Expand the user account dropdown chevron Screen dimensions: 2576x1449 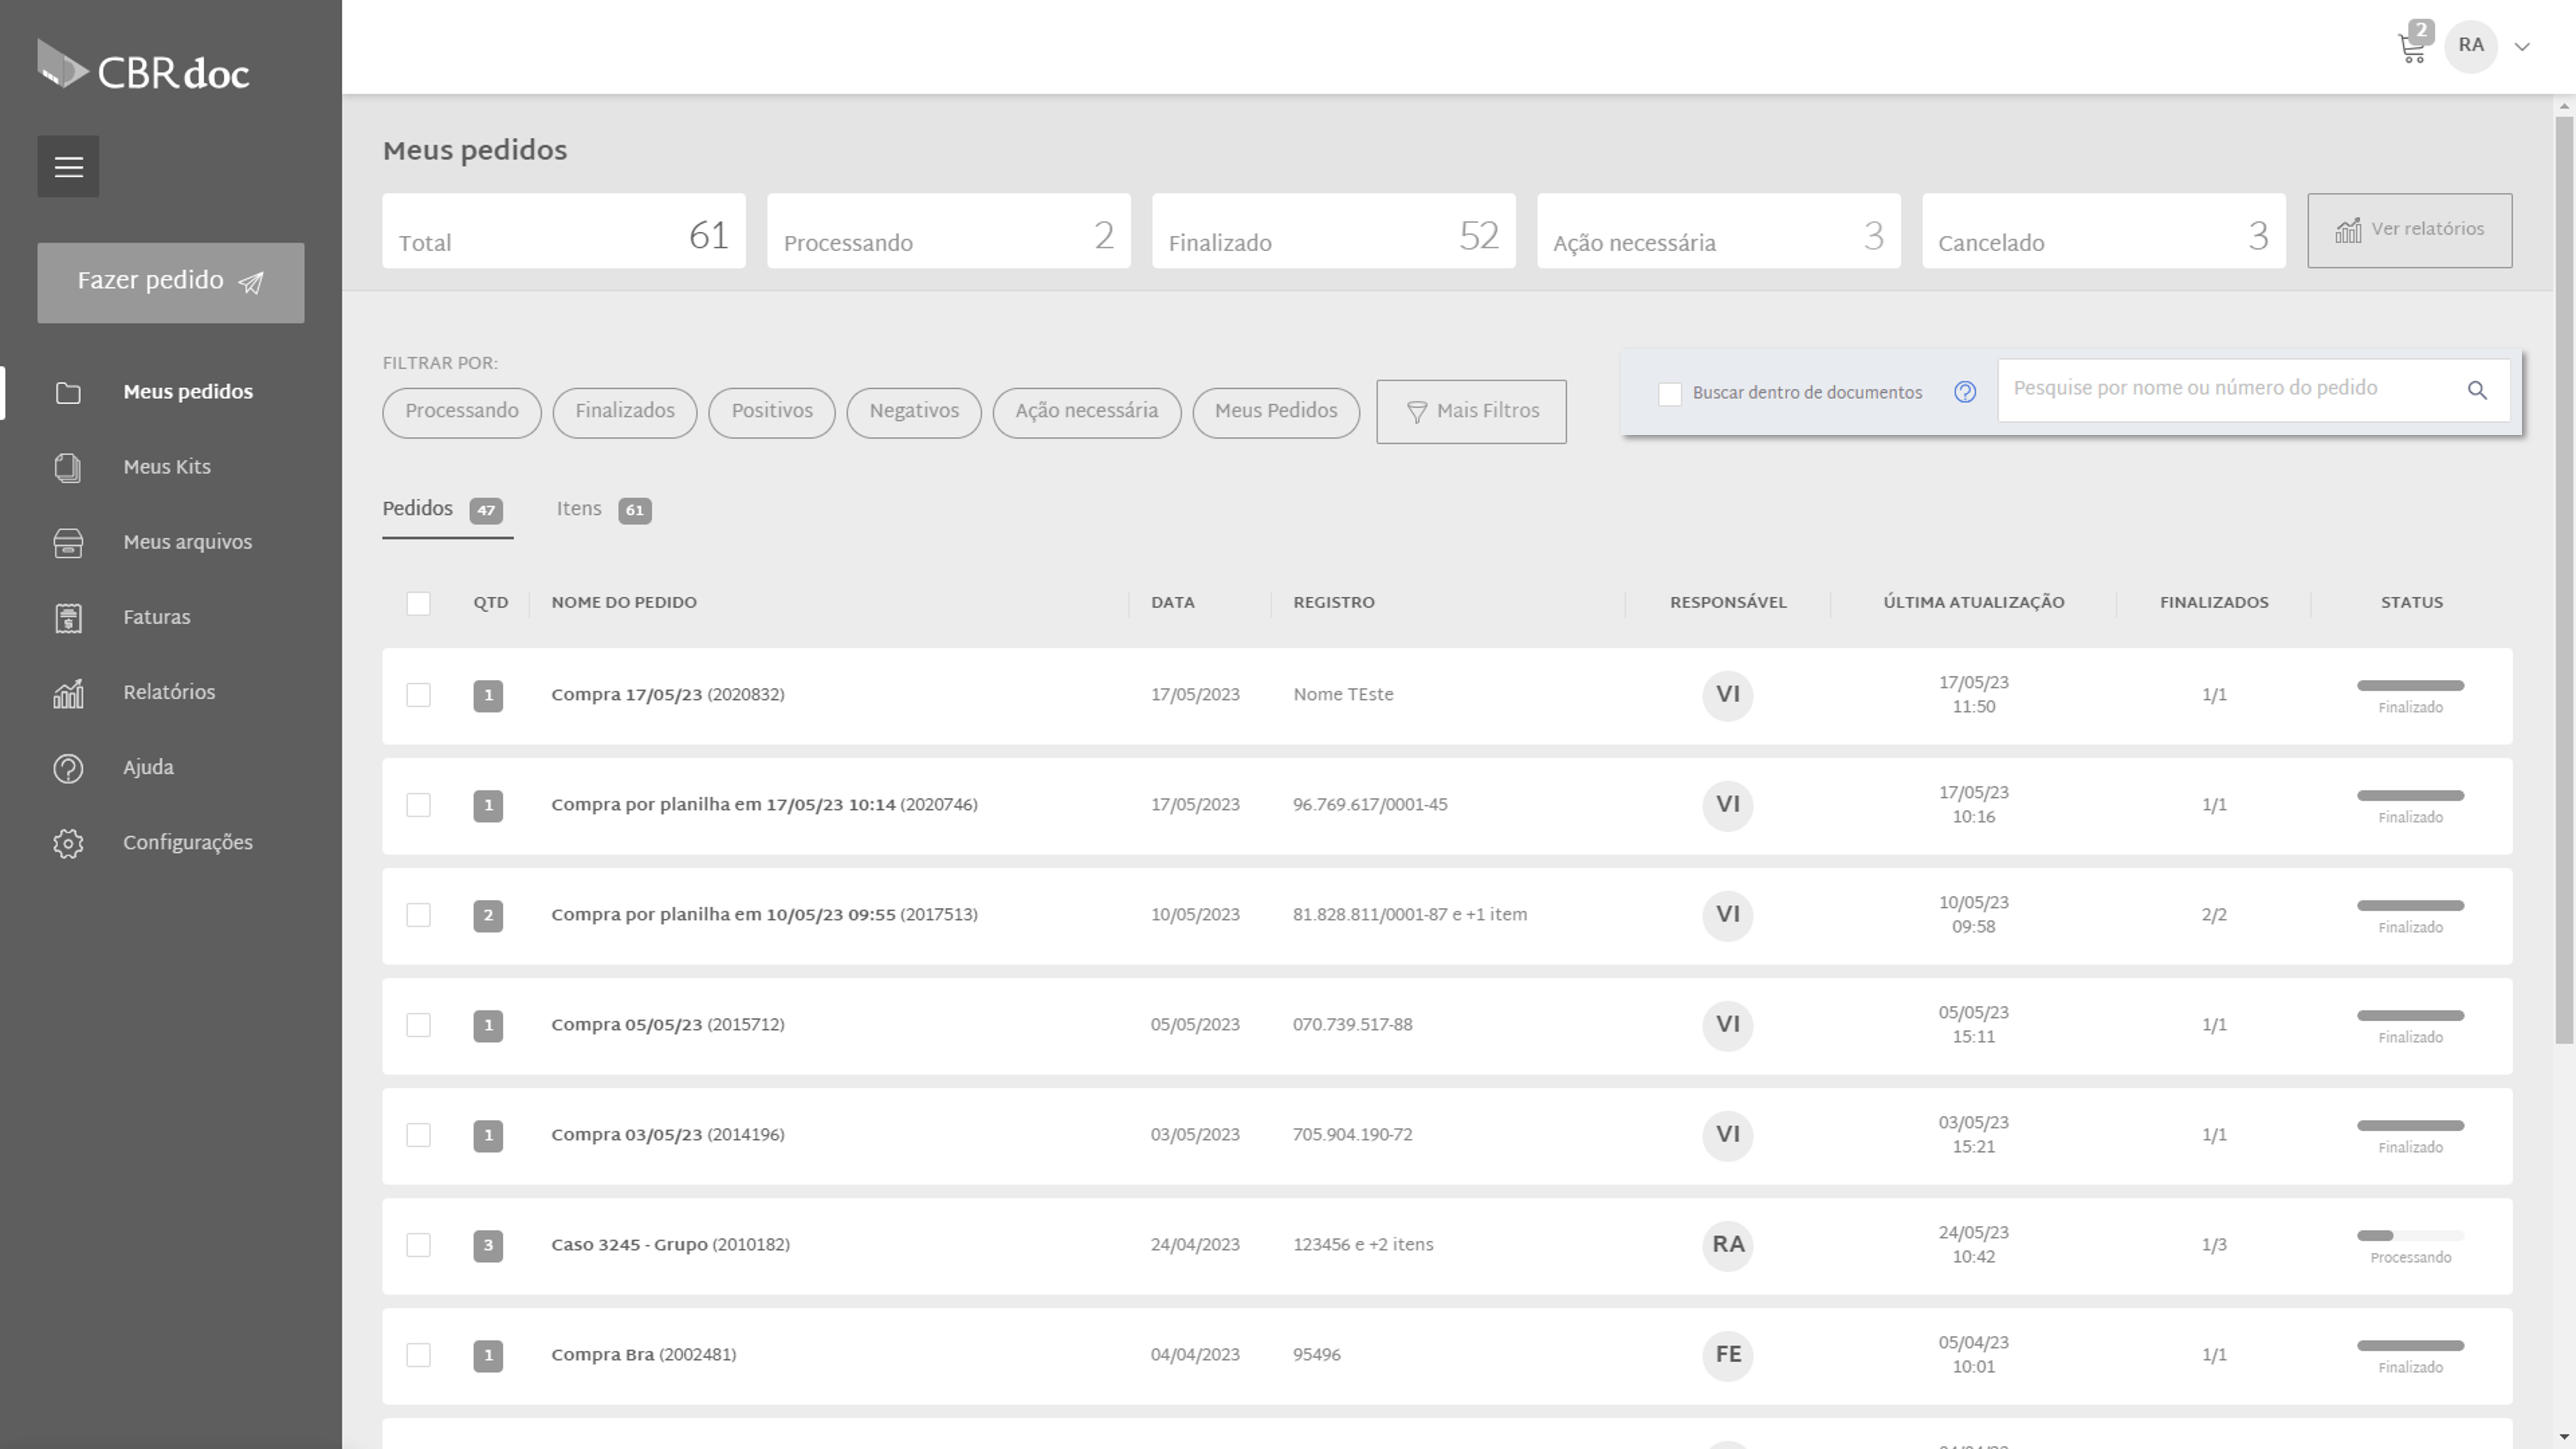pyautogui.click(x=2522, y=47)
